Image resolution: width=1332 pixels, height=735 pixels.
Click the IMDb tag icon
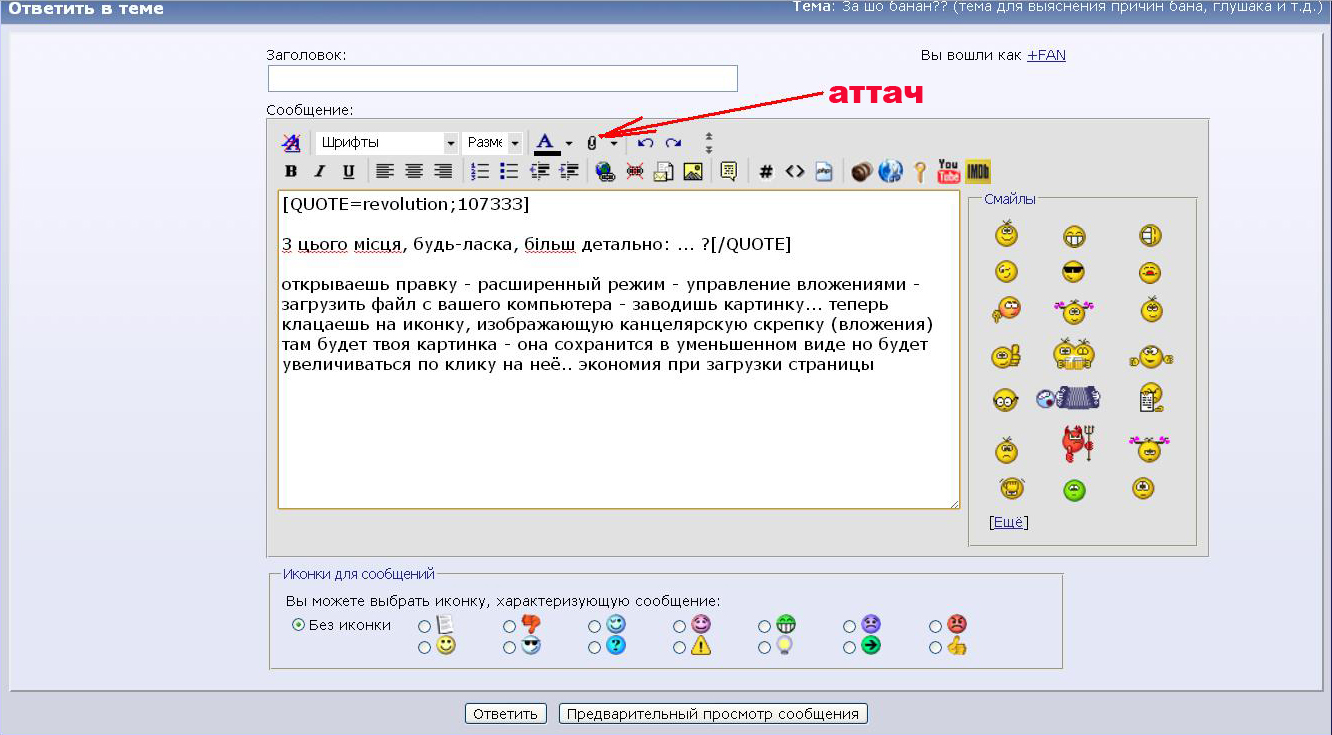978,172
